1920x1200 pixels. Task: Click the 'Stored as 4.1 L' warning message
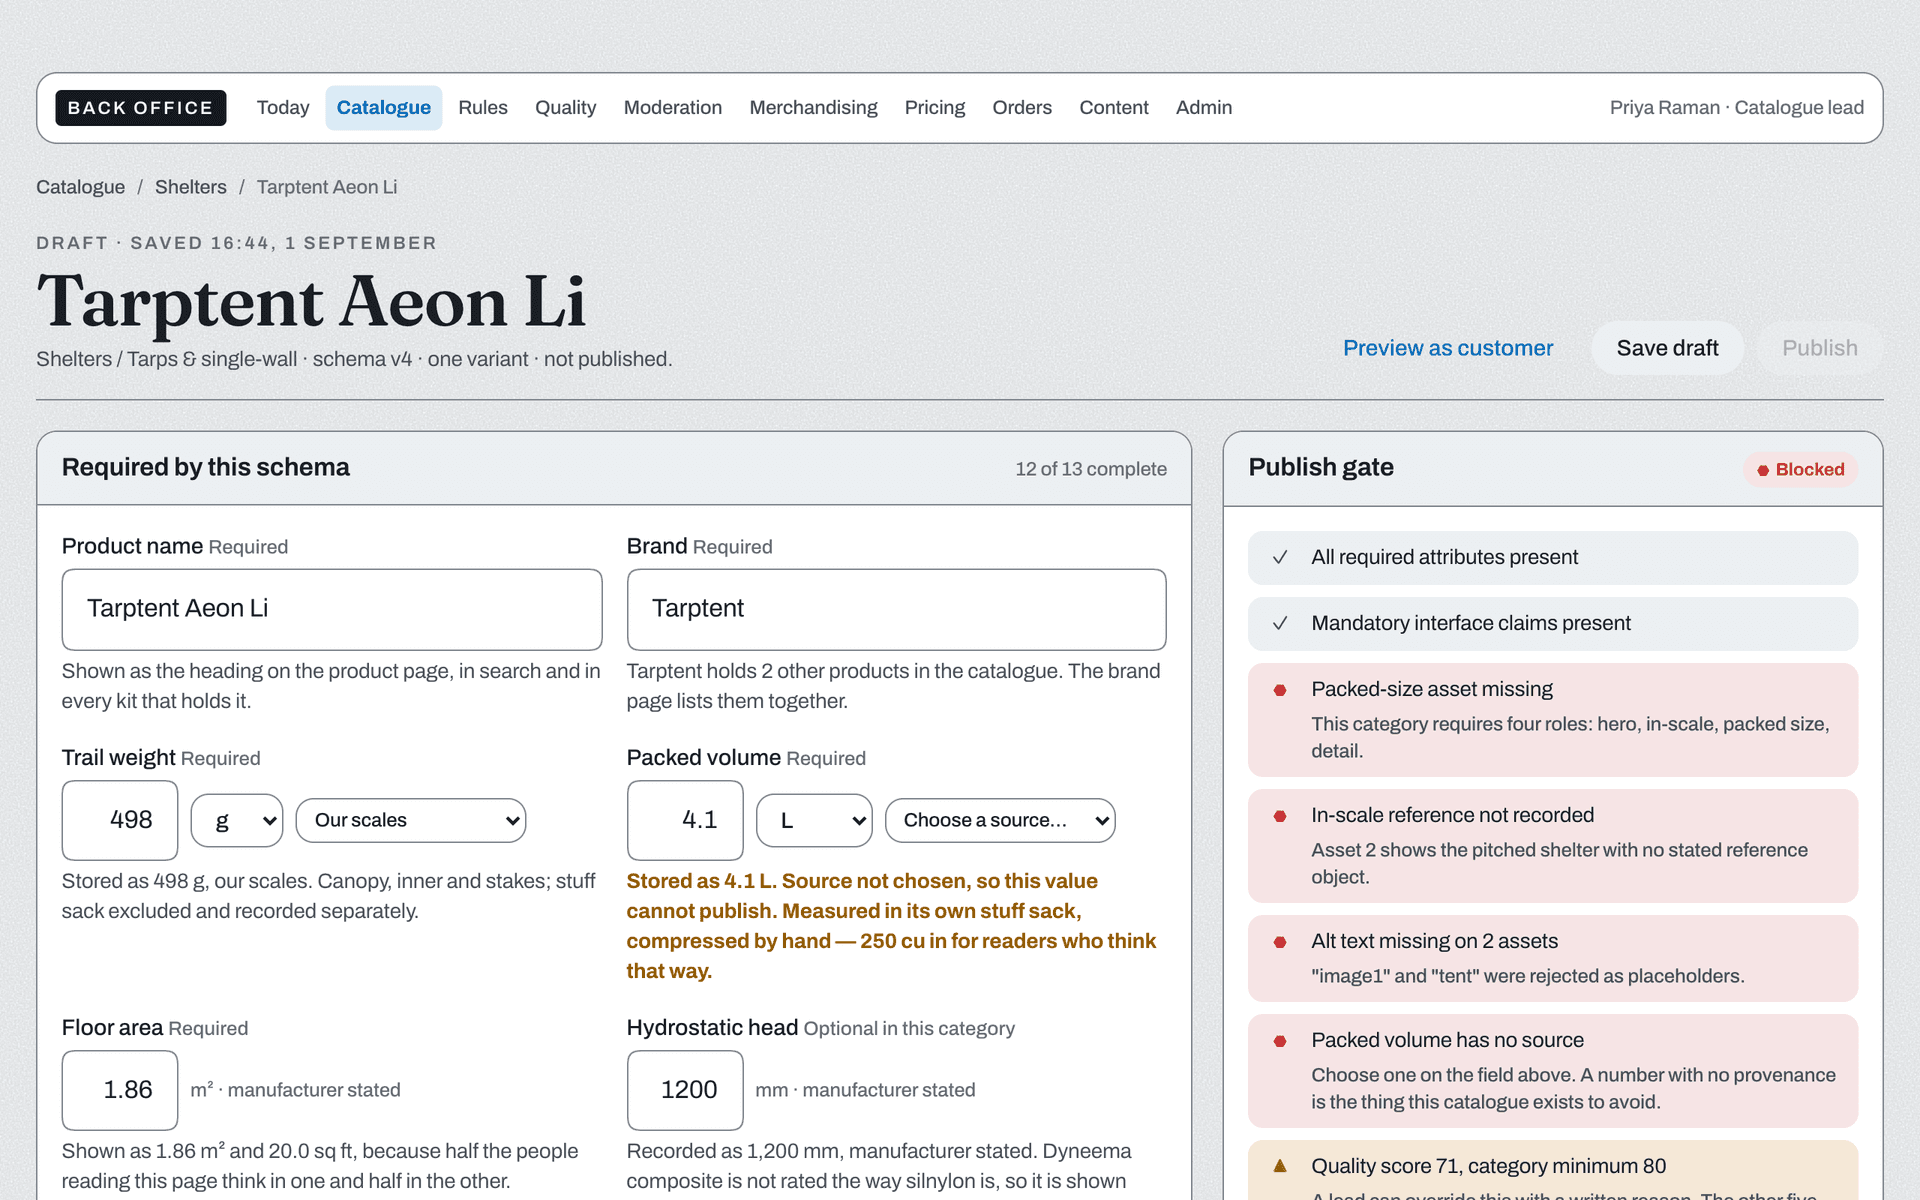[x=891, y=926]
